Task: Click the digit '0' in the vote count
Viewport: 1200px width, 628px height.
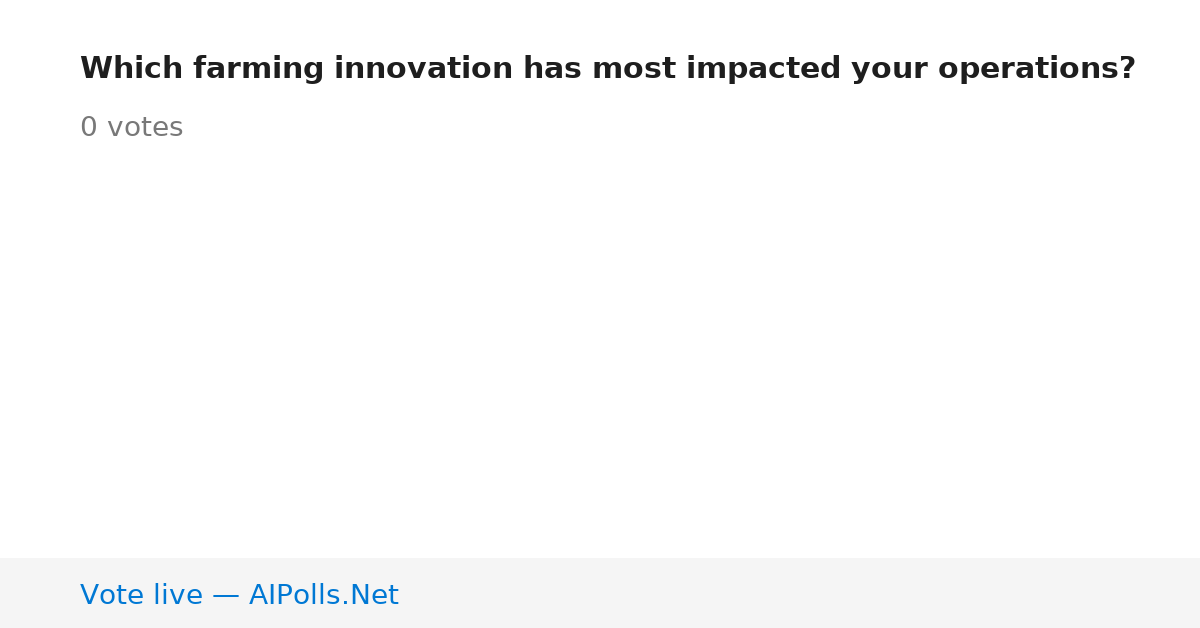Action: coord(89,128)
